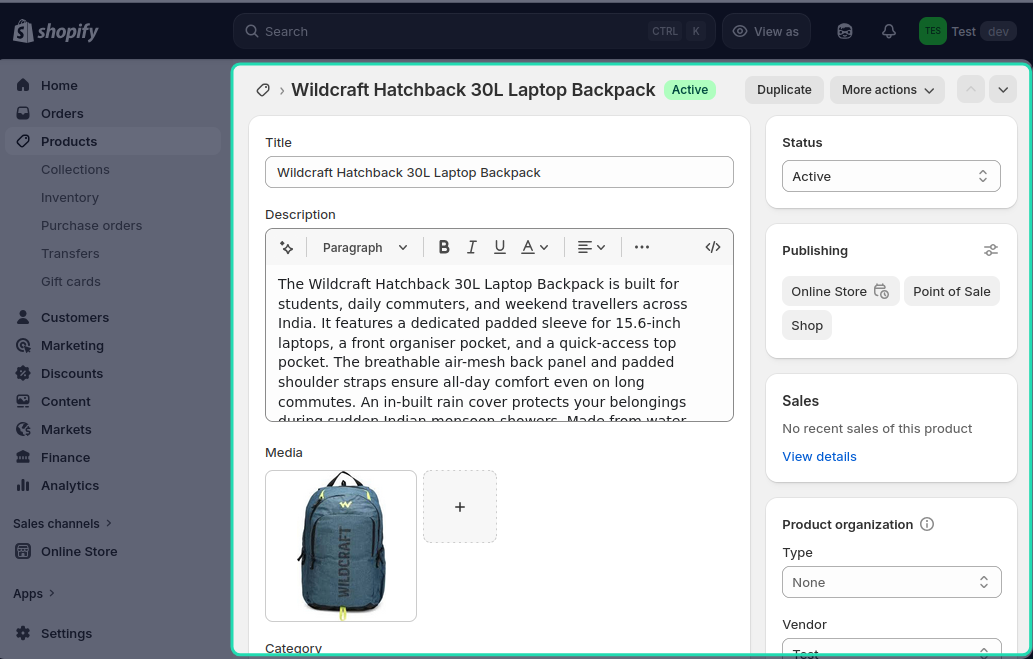Click the Customers person icon
Image resolution: width=1033 pixels, height=659 pixels.
(x=23, y=317)
